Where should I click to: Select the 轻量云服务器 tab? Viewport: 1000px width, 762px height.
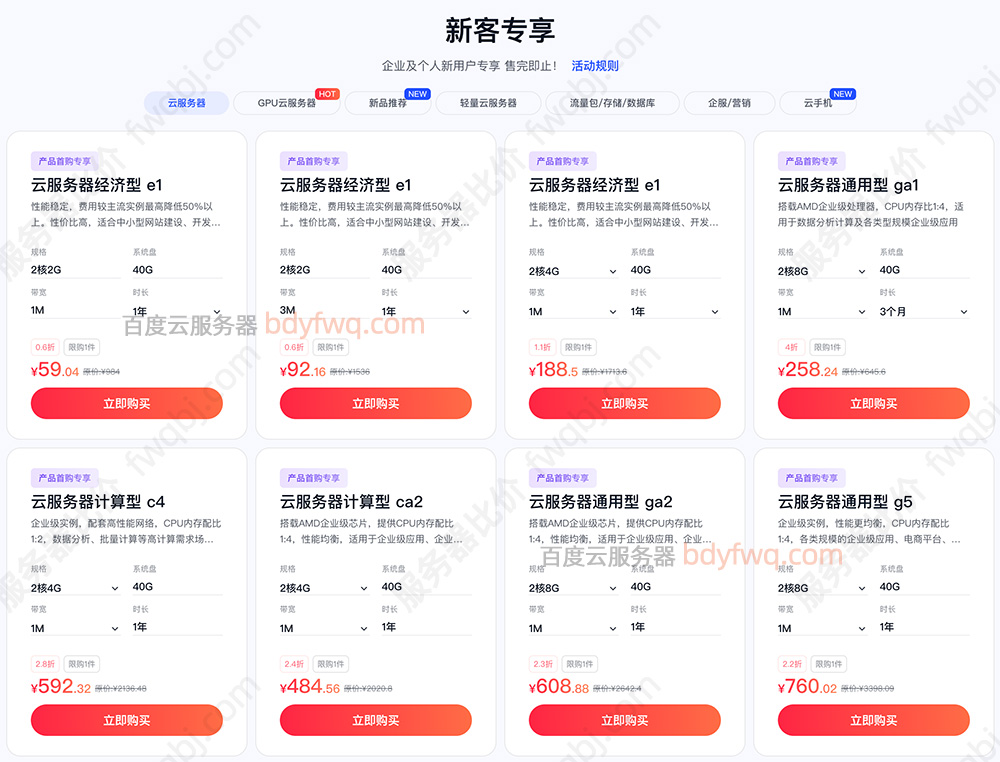coord(488,103)
